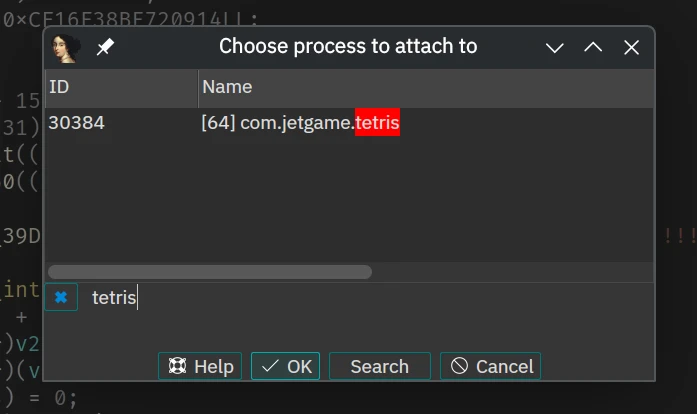Click the horizontal scrollbar under the process list
This screenshot has height=414, width=697.
(210, 272)
